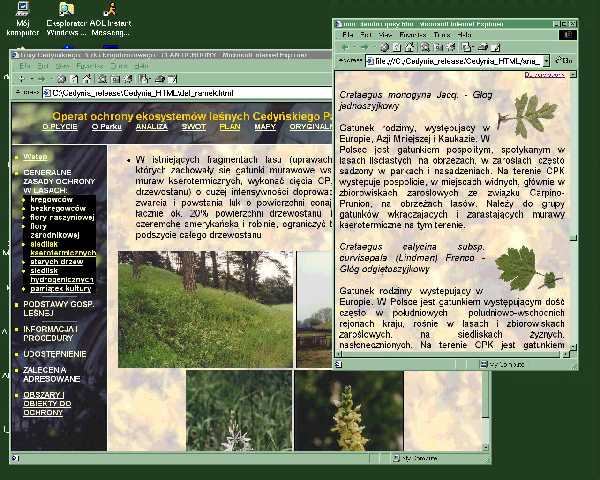Click Print icon in the Operat ochrony window

[x=160, y=79]
